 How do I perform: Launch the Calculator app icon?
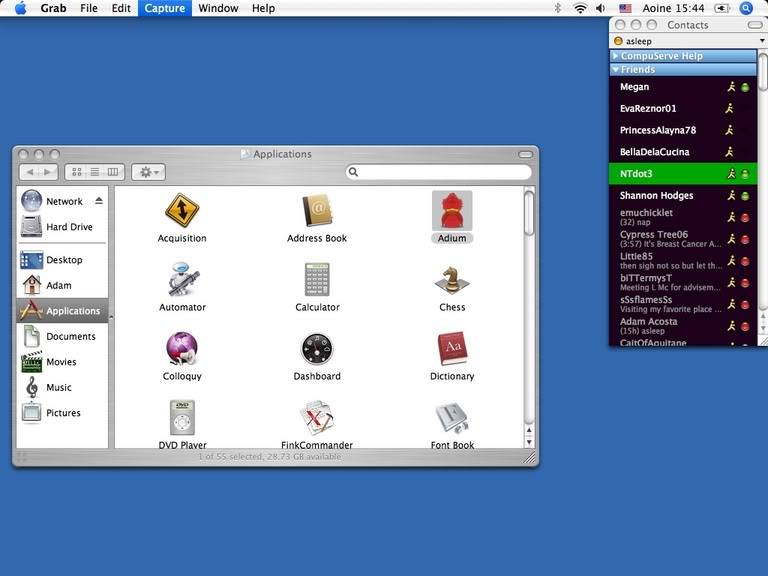tap(317, 280)
